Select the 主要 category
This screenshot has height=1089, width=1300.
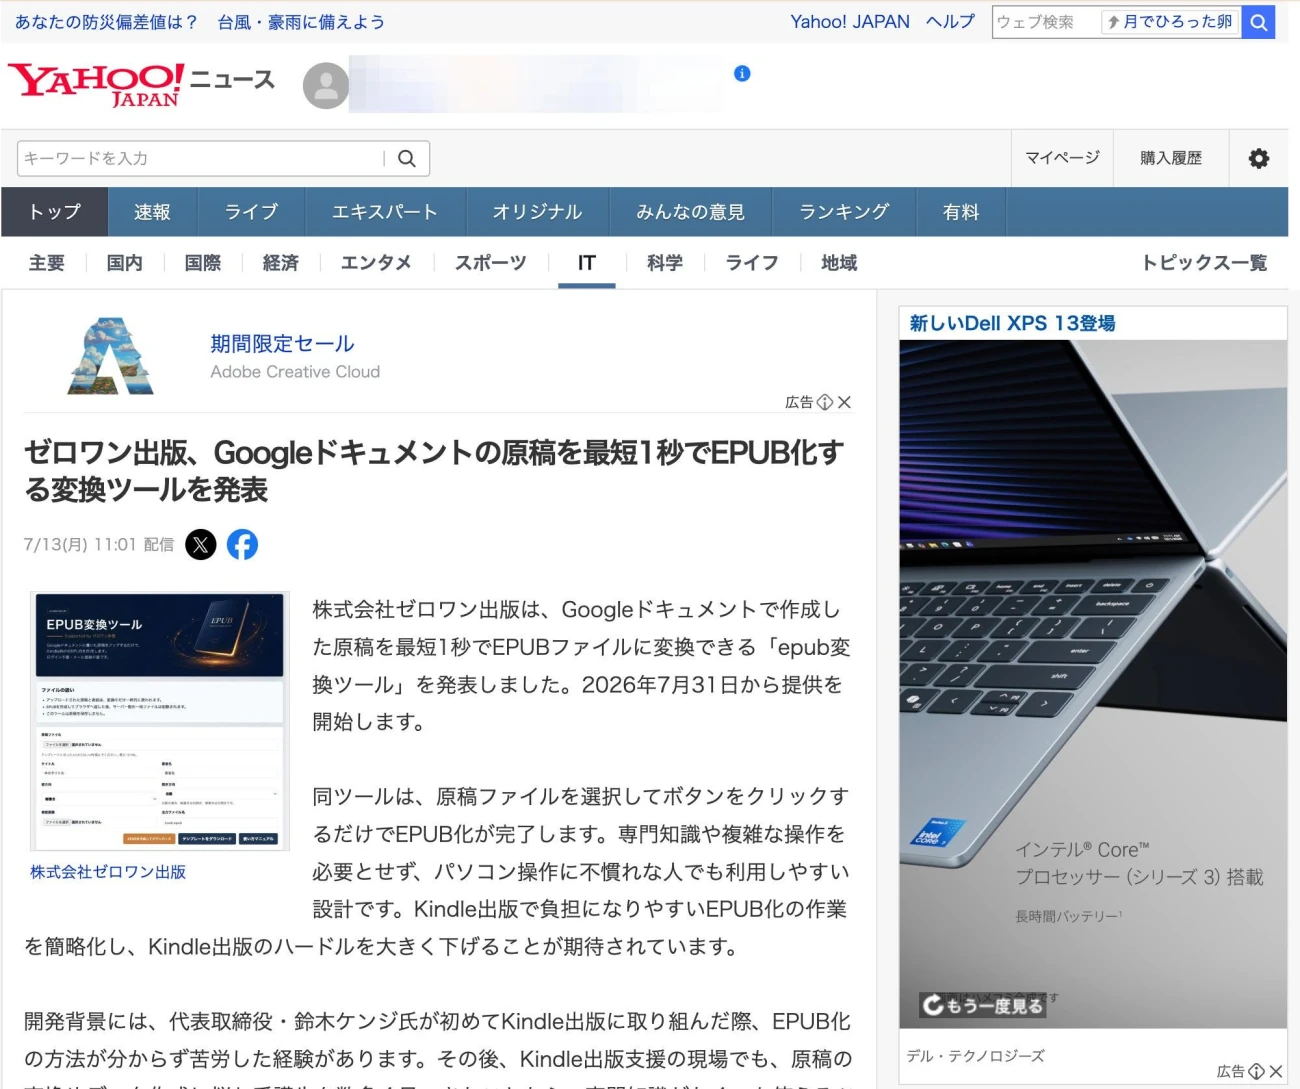(47, 263)
